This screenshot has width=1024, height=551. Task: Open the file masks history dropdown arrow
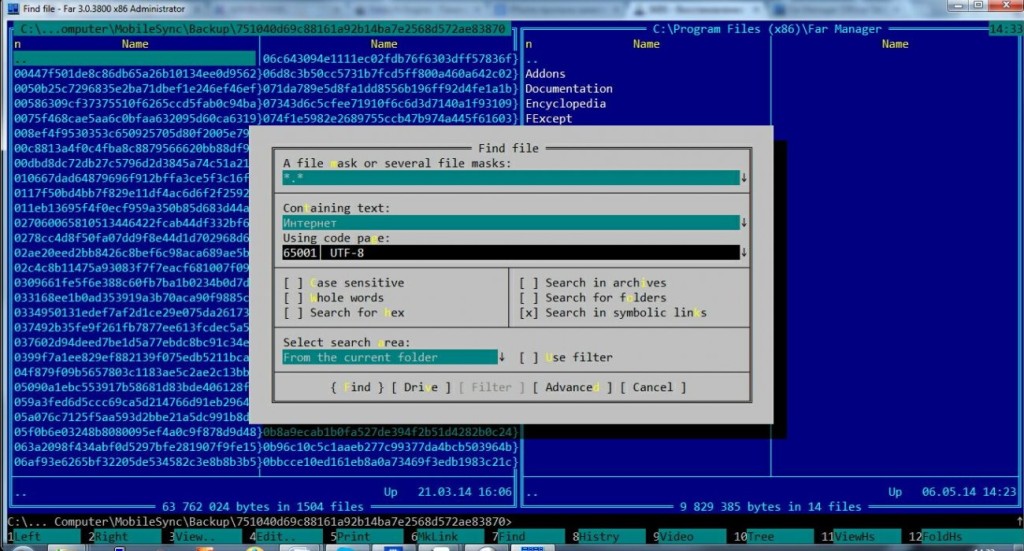coord(744,178)
